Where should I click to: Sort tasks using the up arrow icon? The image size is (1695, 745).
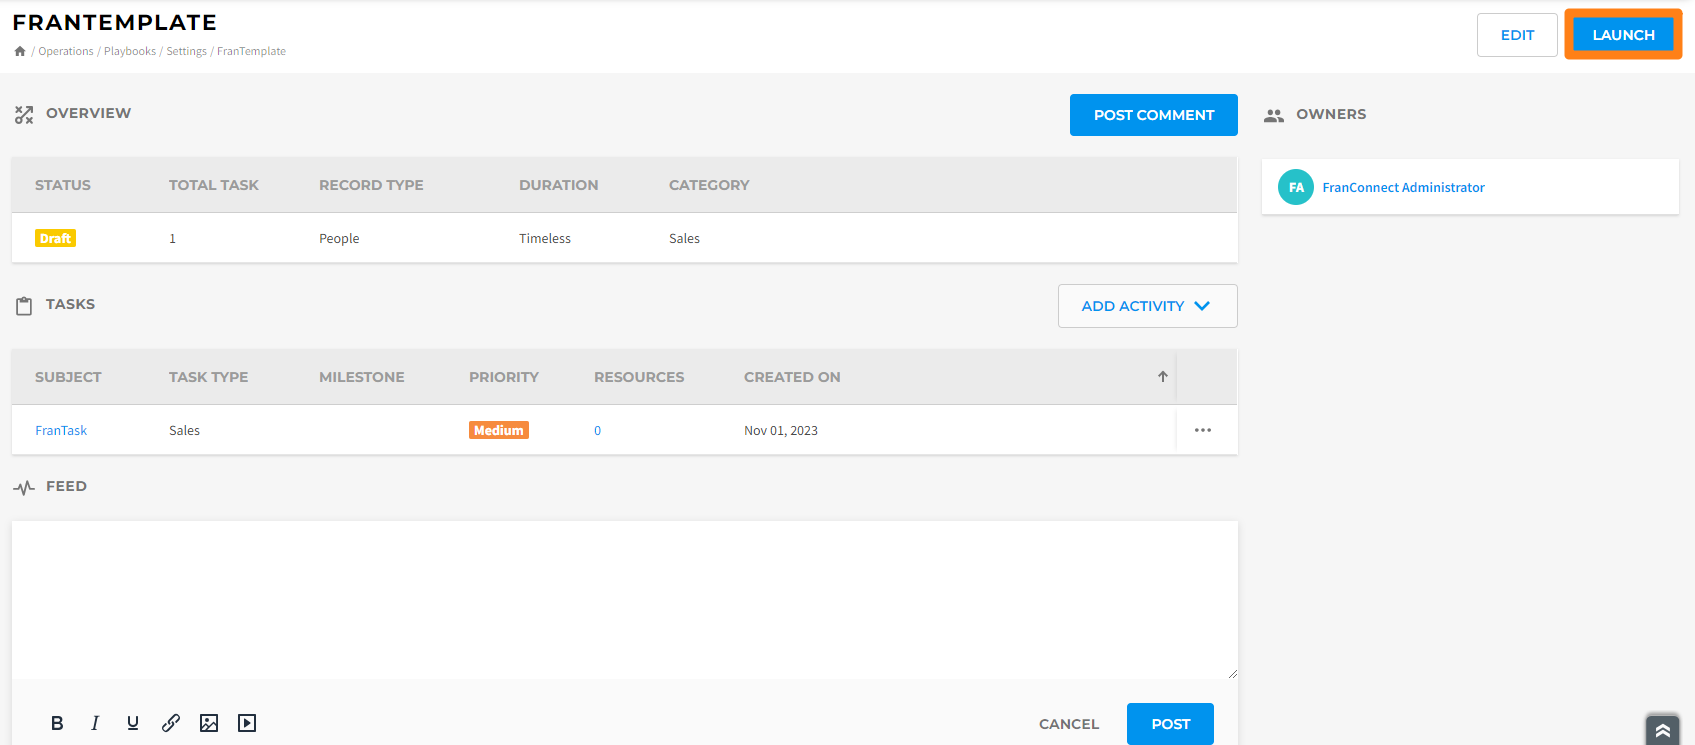click(1163, 377)
